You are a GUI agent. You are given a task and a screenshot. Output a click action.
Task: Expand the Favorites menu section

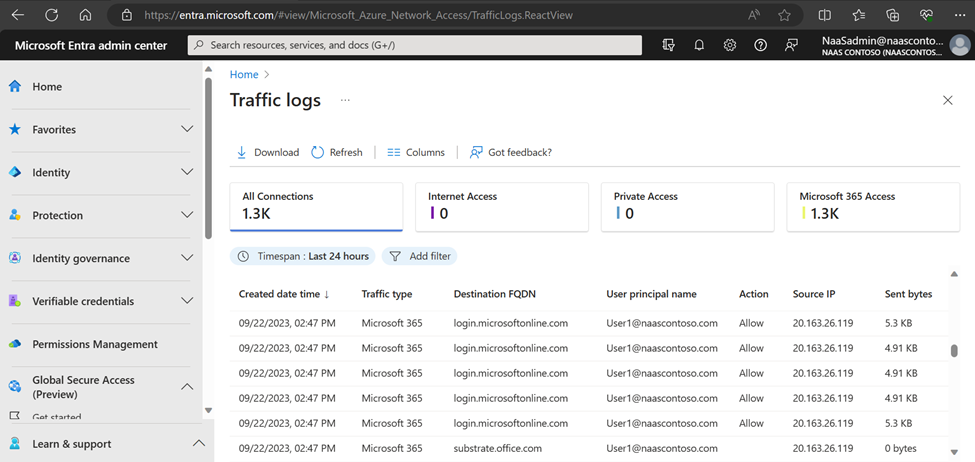click(x=187, y=129)
